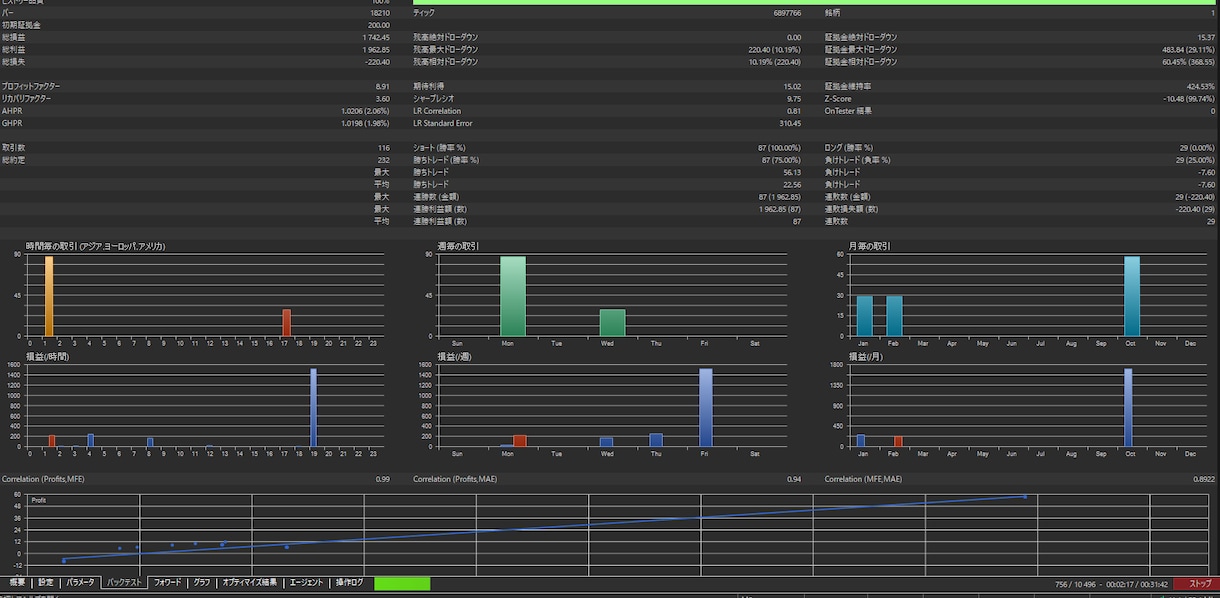
Task: Click the Feb bar in 月毎の取引 chart
Action: click(894, 315)
